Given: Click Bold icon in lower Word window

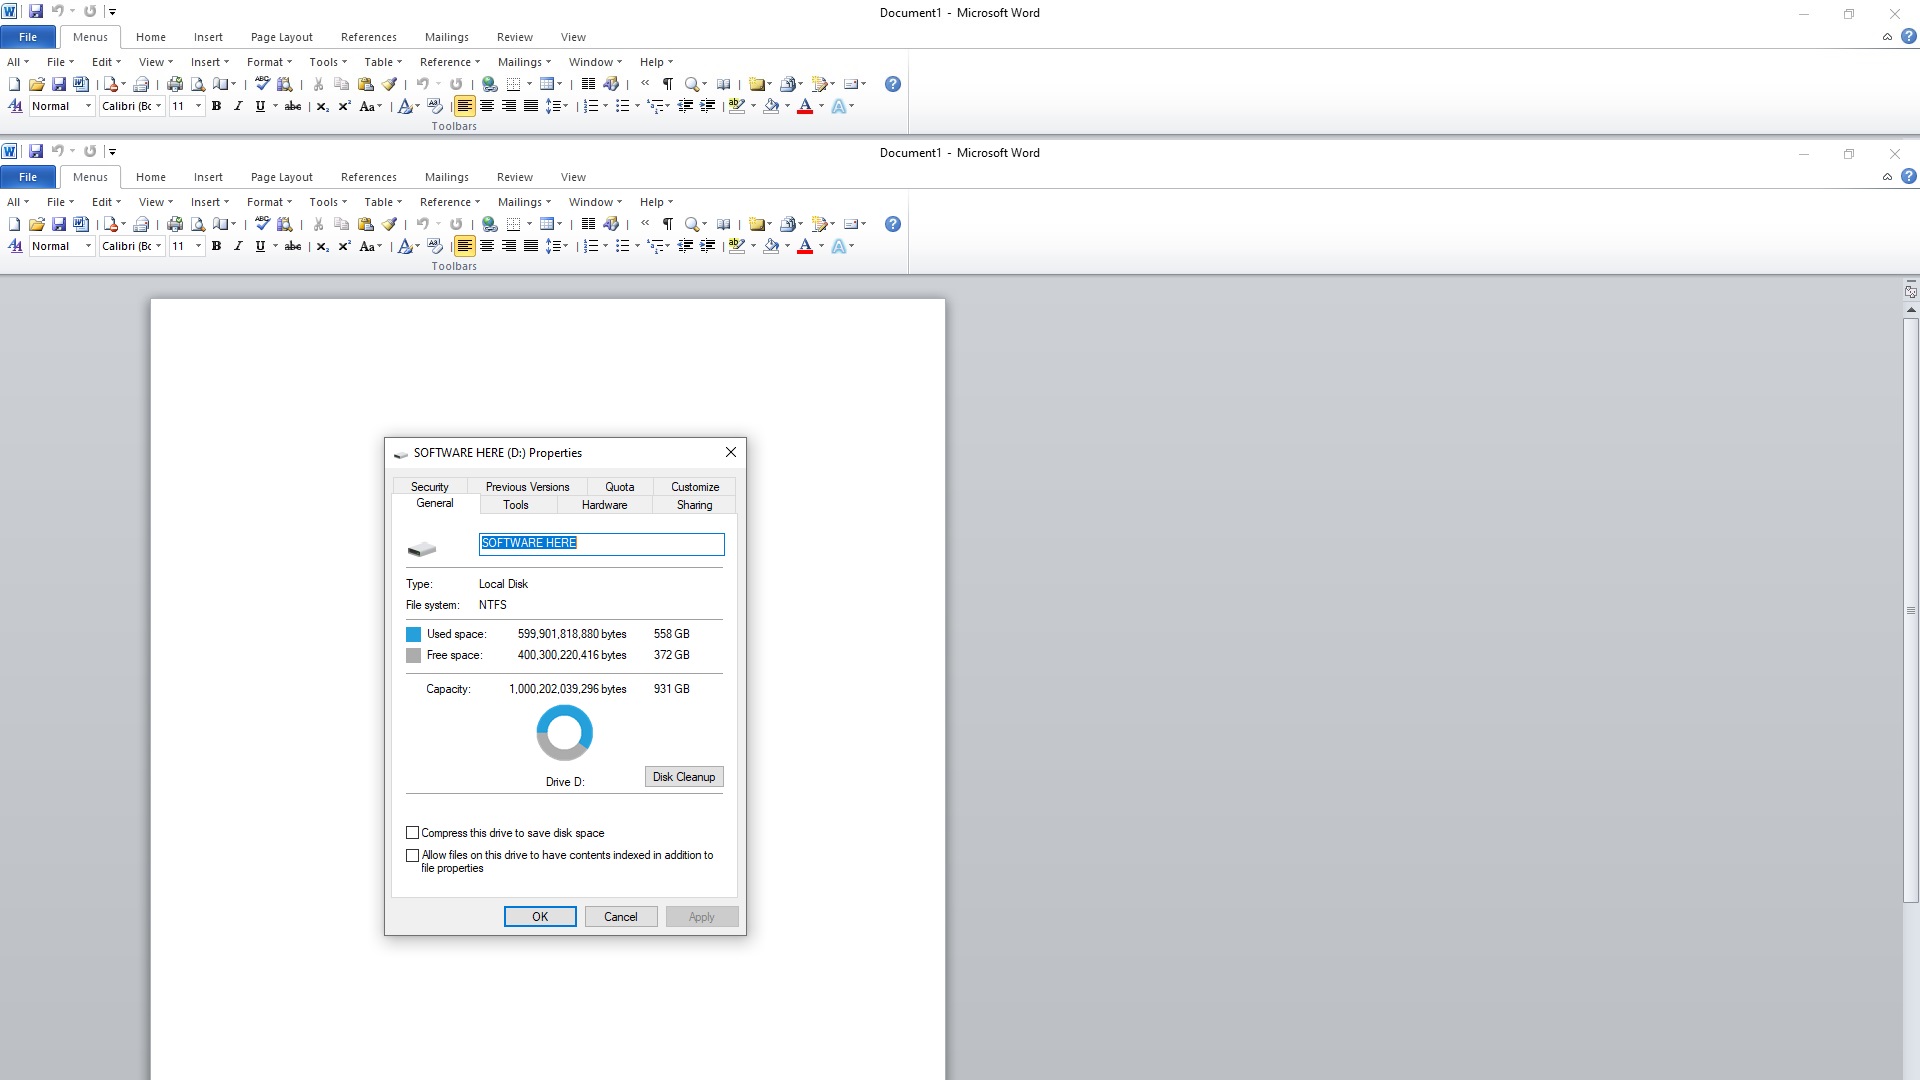Looking at the screenshot, I should (x=216, y=246).
